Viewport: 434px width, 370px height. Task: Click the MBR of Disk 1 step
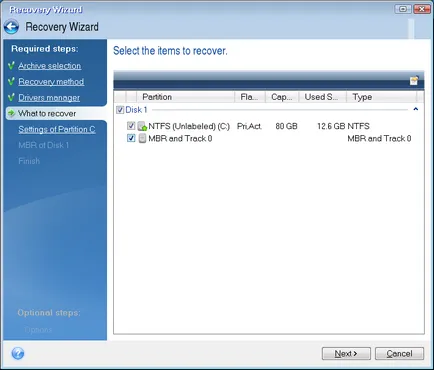coord(44,145)
